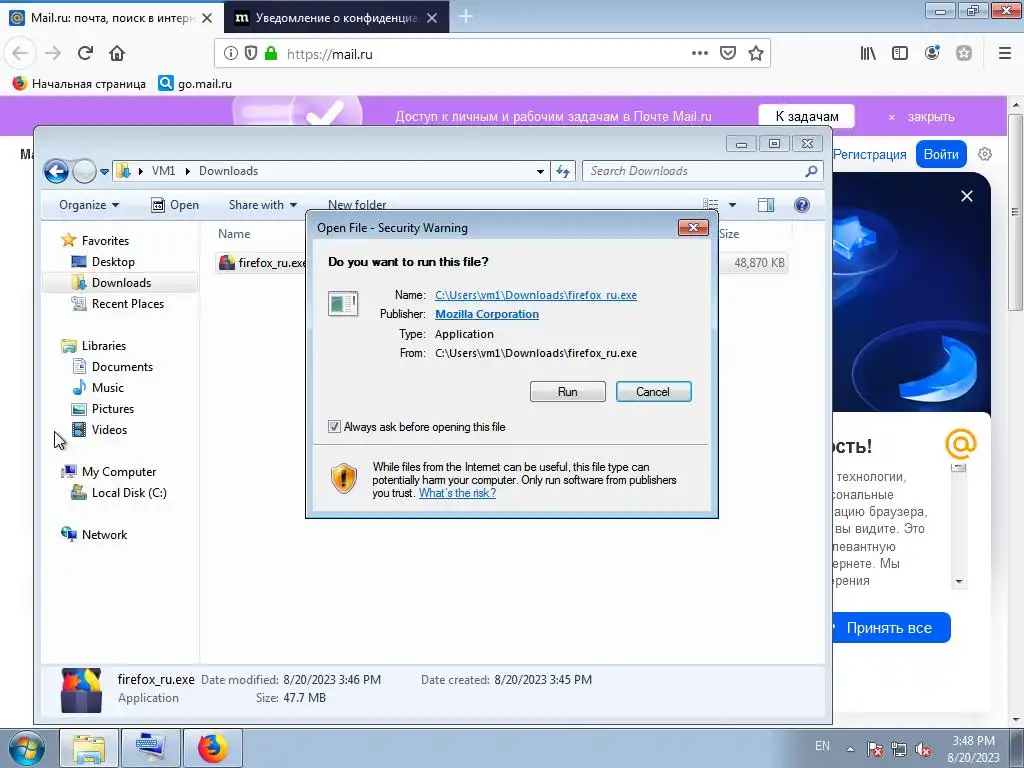
Task: Open Explorer help icon
Action: [802, 205]
